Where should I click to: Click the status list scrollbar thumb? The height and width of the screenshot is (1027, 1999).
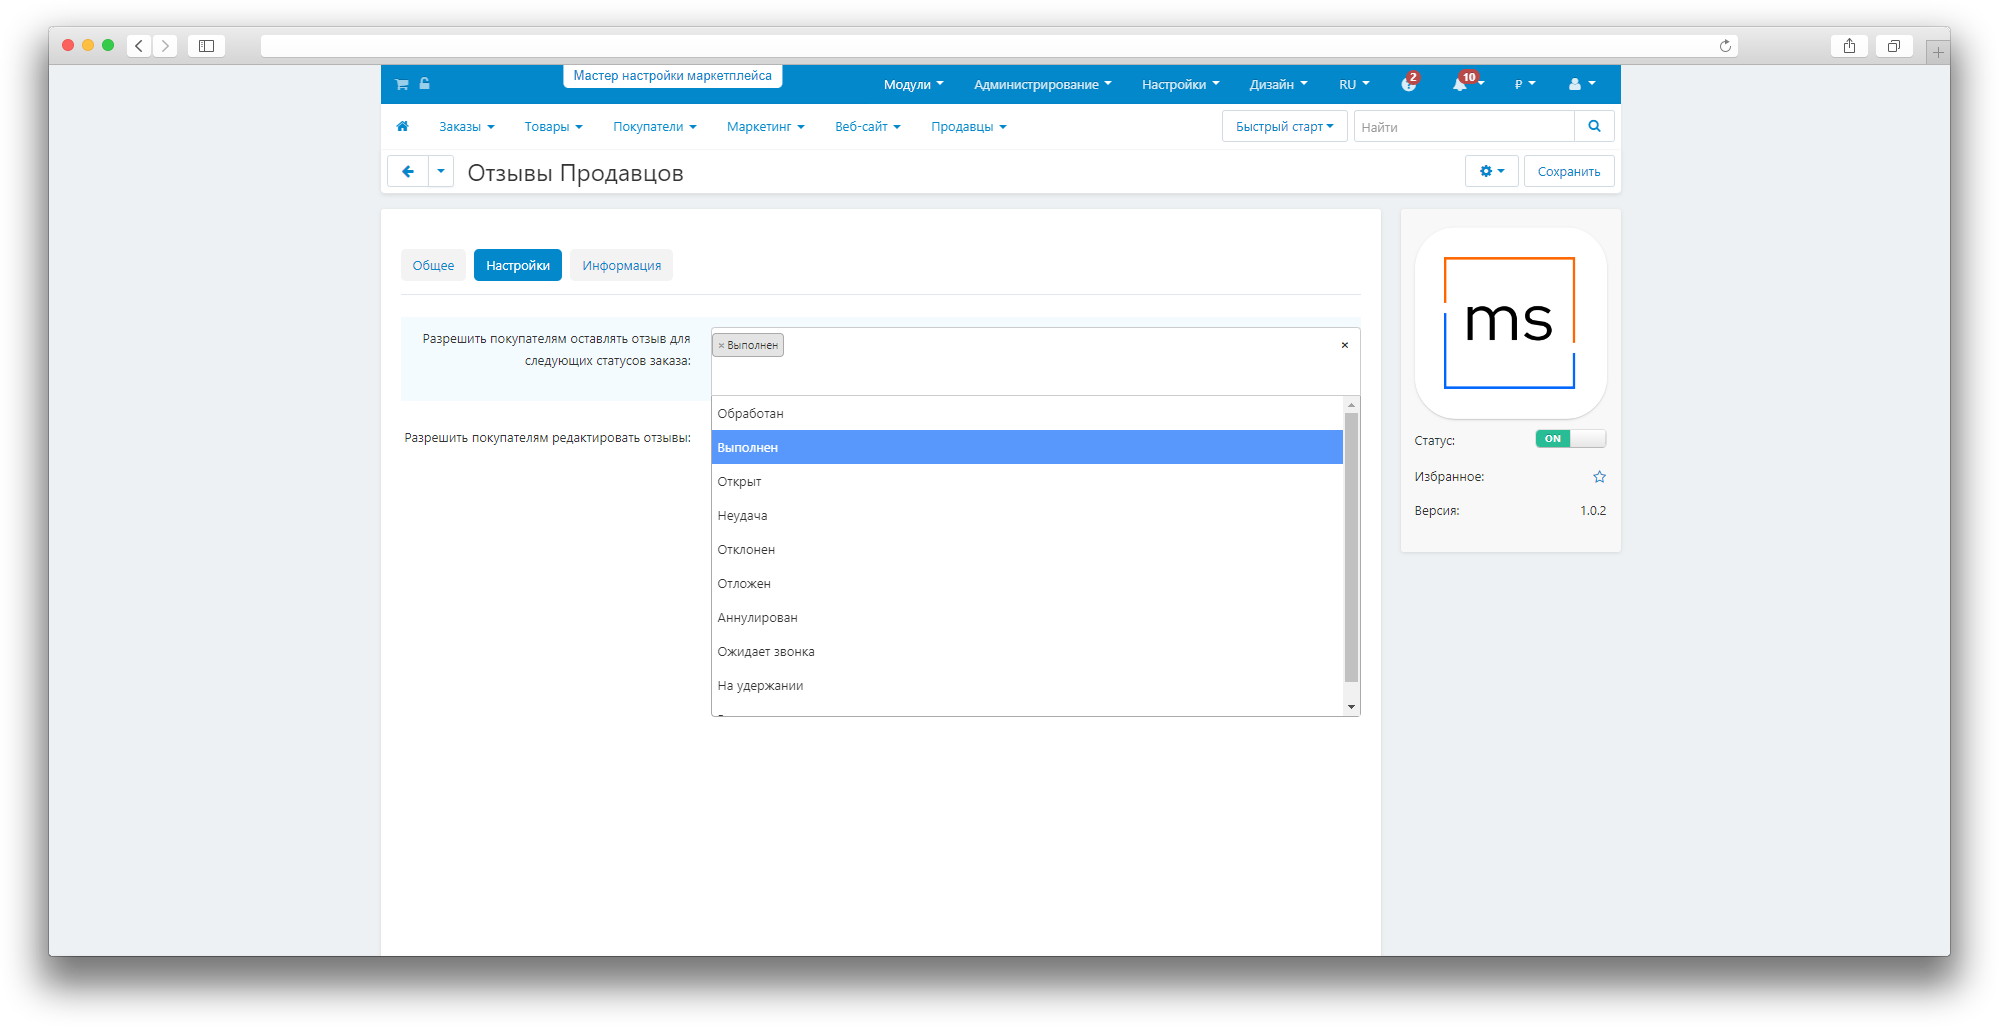click(x=1351, y=547)
